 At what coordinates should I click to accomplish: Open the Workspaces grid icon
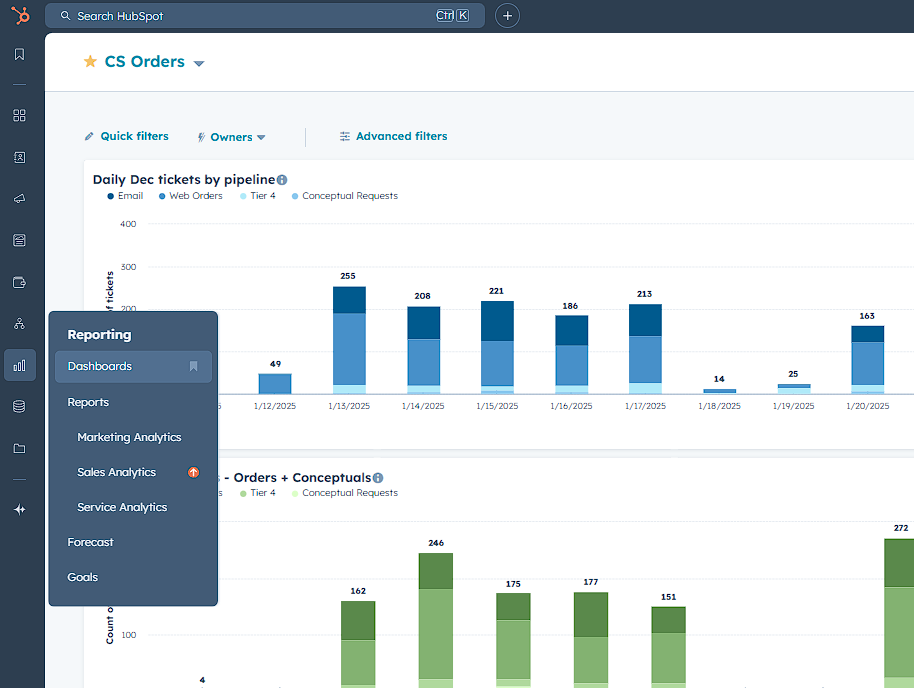point(19,115)
